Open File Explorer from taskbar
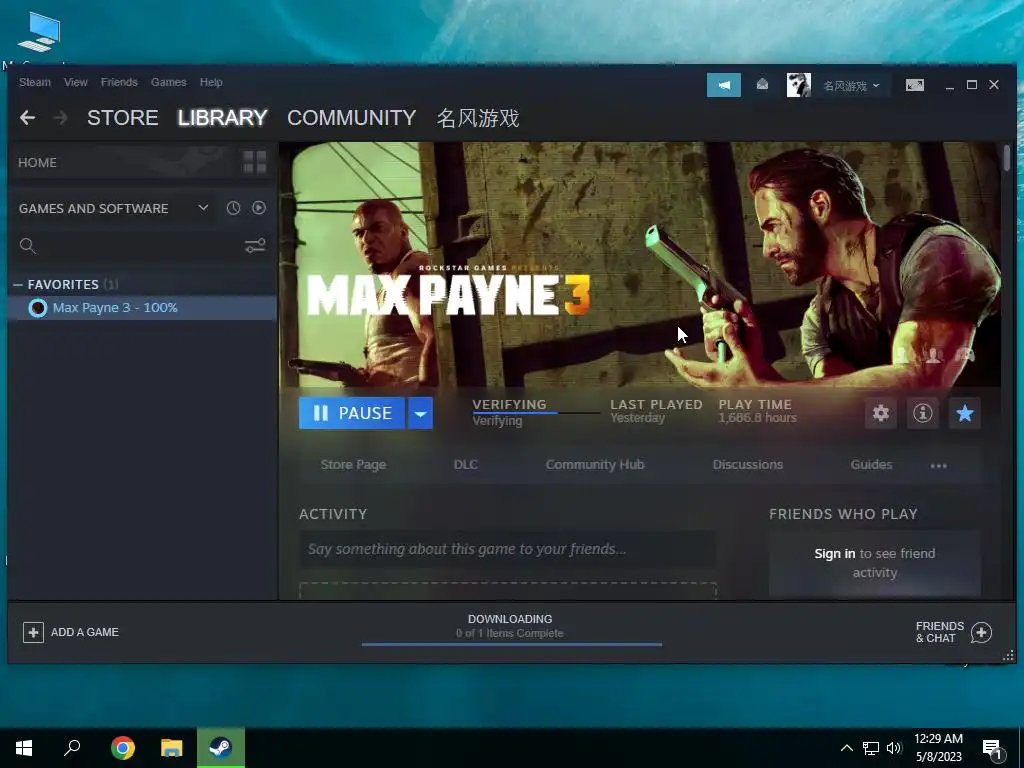This screenshot has width=1024, height=768. click(171, 748)
